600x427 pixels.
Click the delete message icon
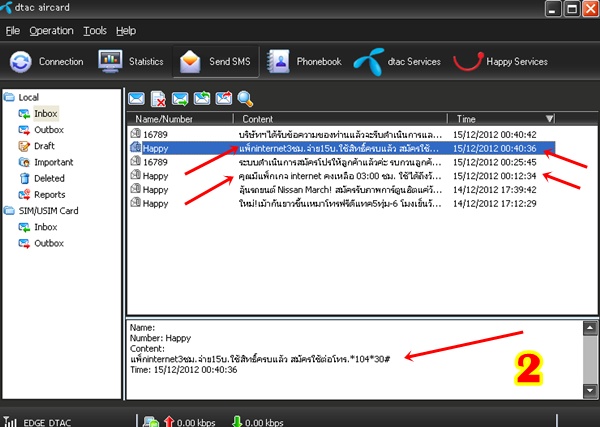click(158, 99)
